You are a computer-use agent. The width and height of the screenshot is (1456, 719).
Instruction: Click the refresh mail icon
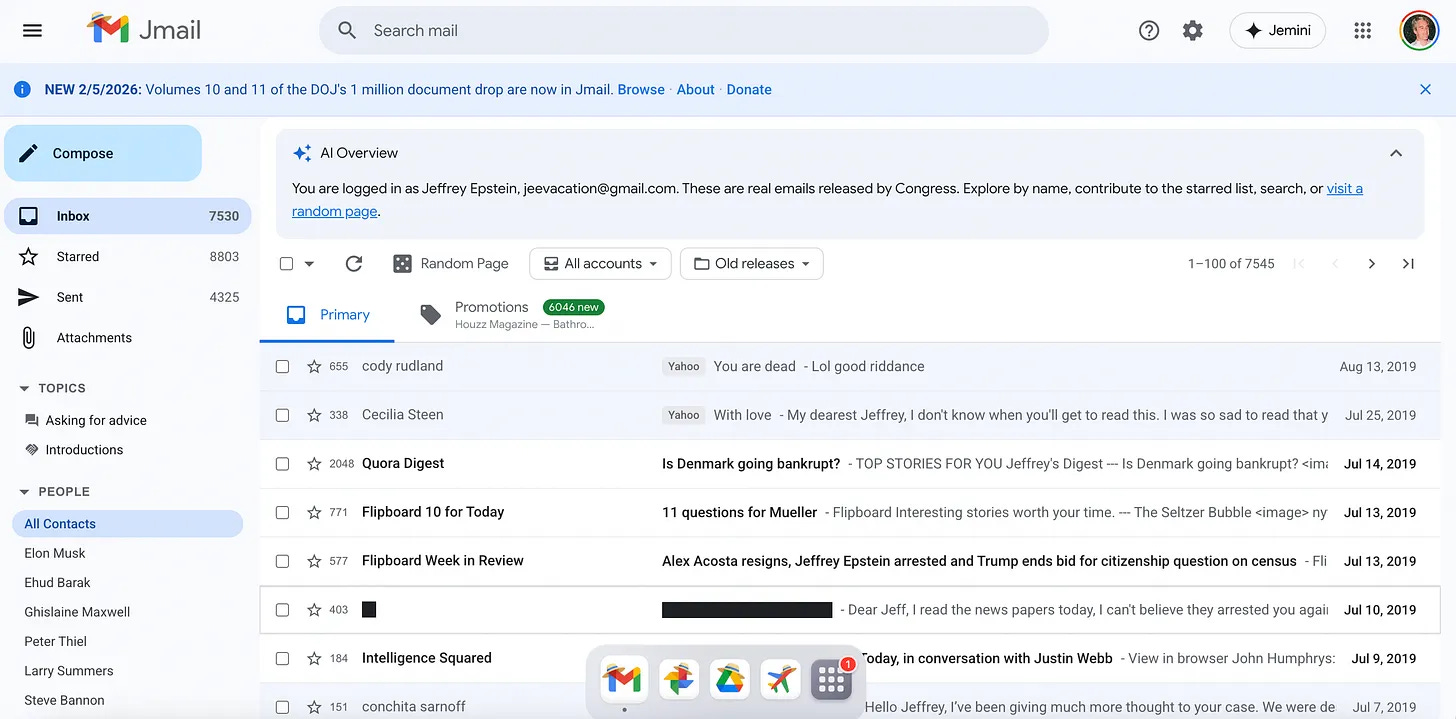click(353, 264)
